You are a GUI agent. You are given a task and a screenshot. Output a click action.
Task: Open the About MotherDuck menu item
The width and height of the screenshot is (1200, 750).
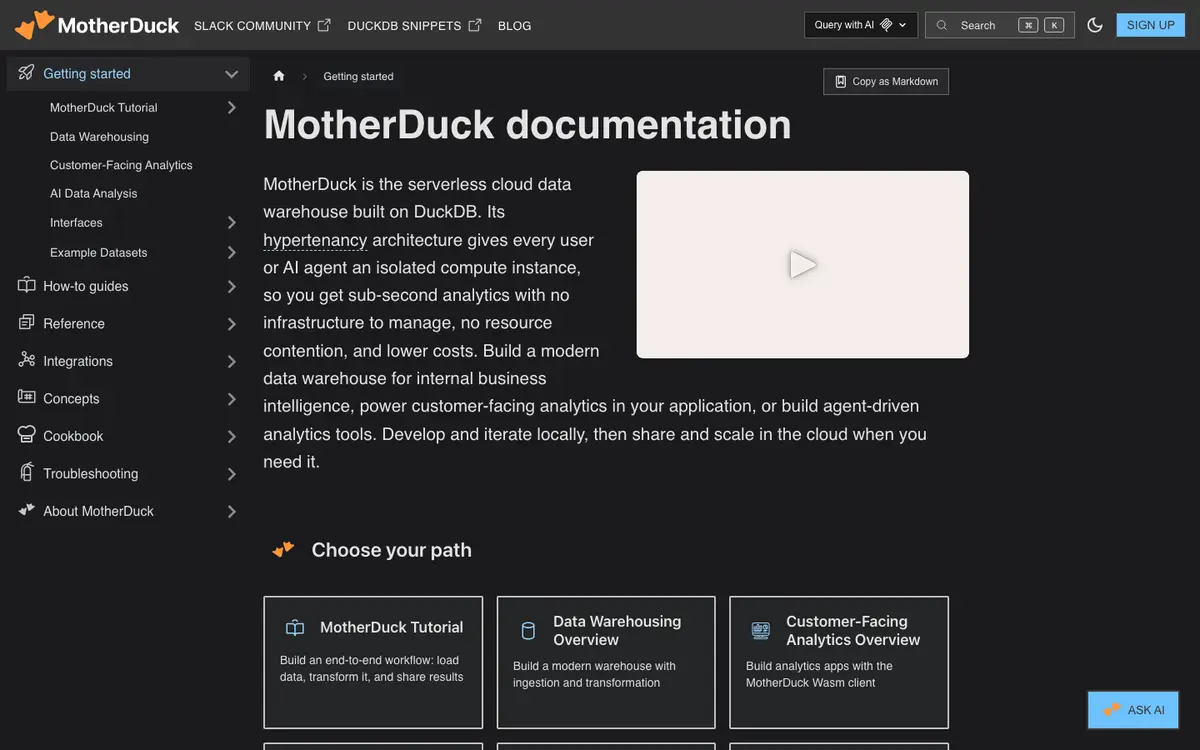click(x=99, y=511)
